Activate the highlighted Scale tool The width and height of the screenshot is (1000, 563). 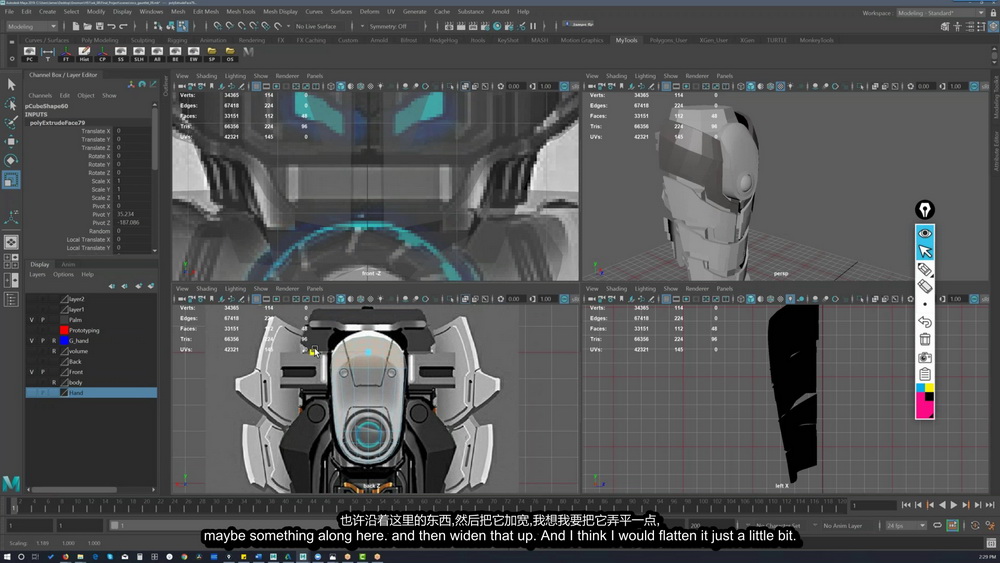[11, 180]
